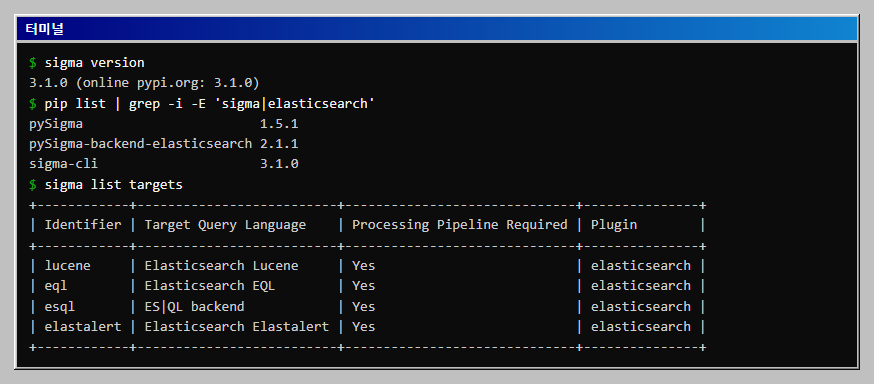Click Yes in the elastalert row

pos(363,327)
